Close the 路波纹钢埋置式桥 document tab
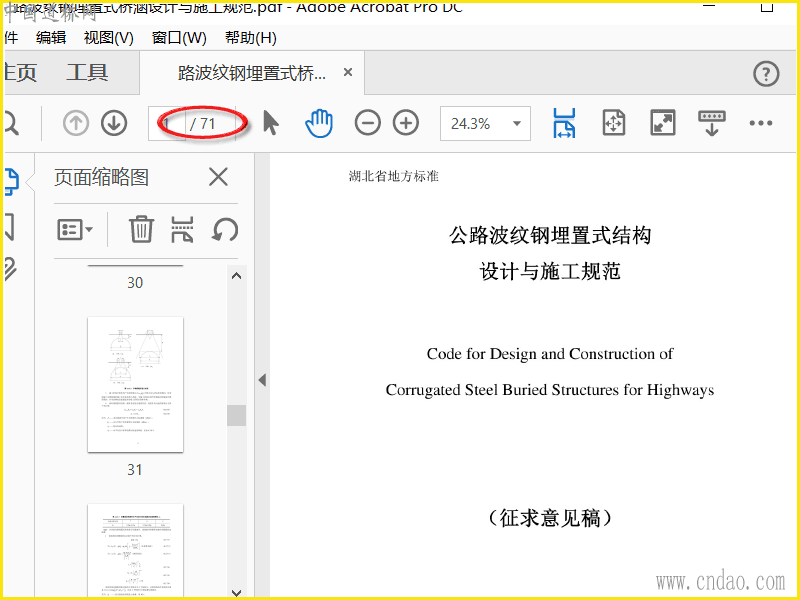 click(x=348, y=72)
